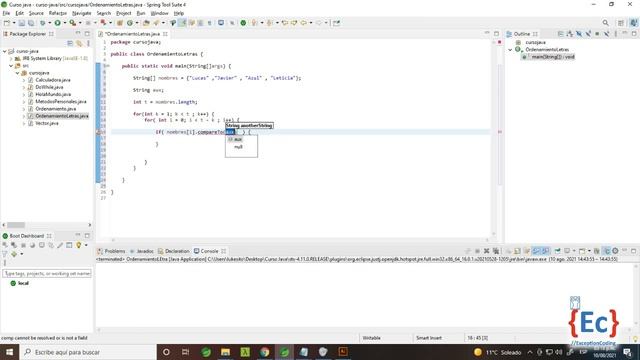Collapse the cursojava package node
640x360 pixels.
coord(18,73)
